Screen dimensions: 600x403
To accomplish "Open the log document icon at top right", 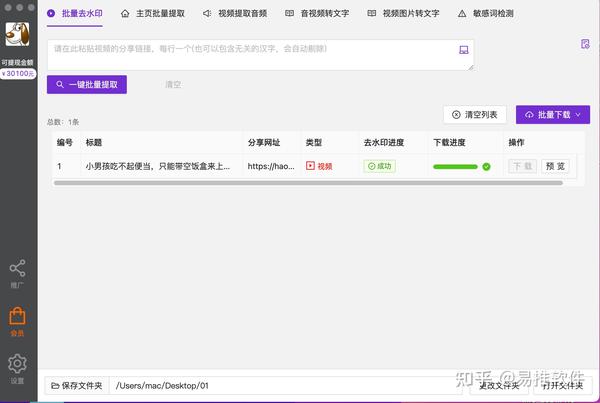I will tap(585, 44).
